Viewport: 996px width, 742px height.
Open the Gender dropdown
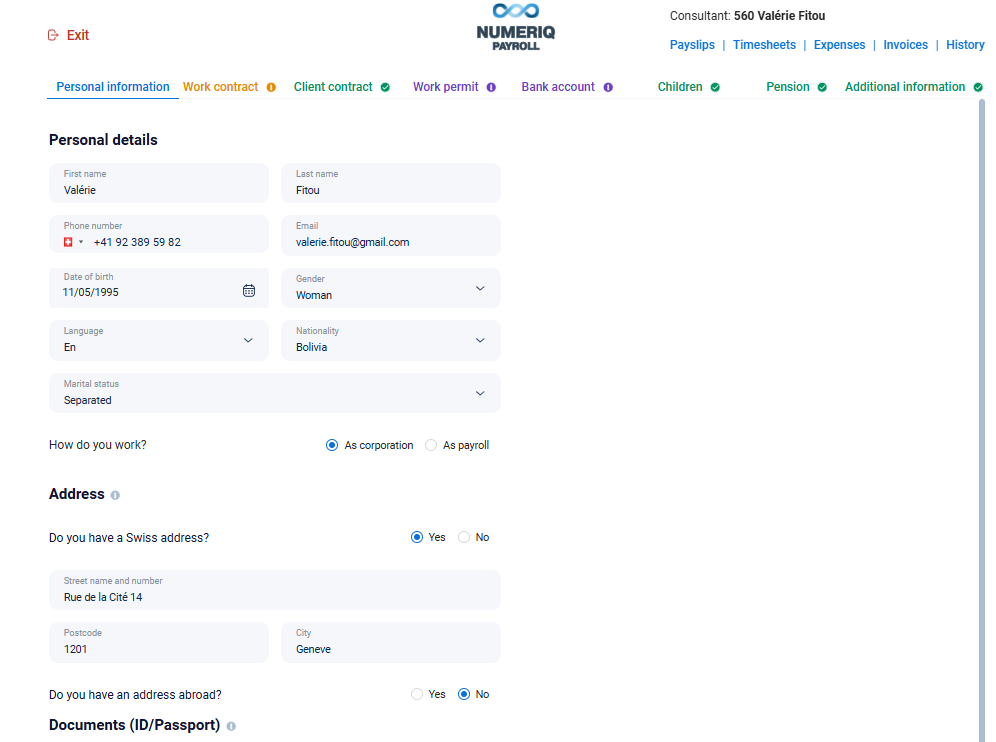479,288
